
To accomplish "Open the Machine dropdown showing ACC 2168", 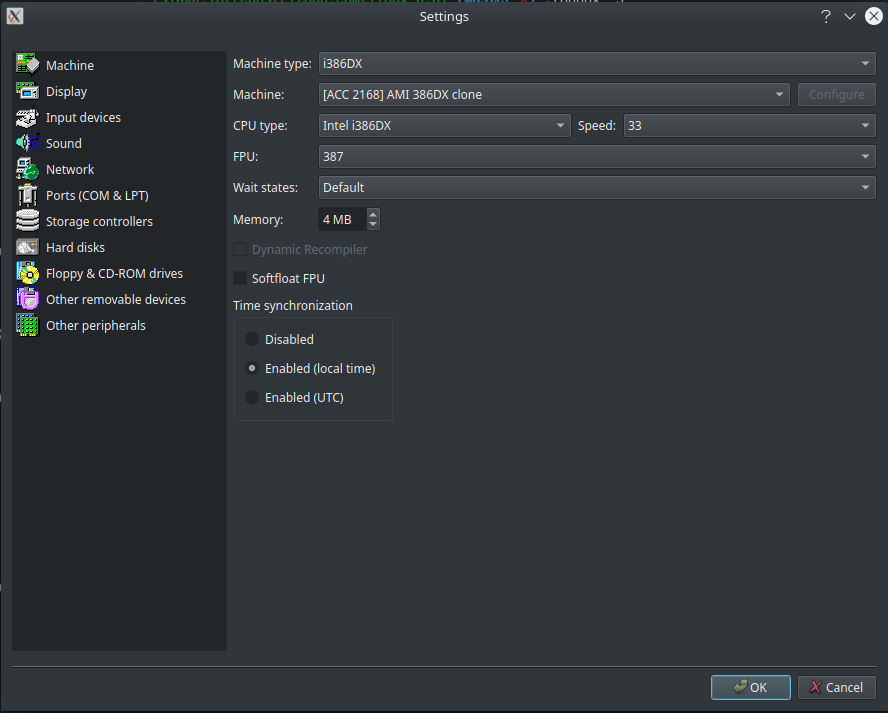I will (x=554, y=95).
